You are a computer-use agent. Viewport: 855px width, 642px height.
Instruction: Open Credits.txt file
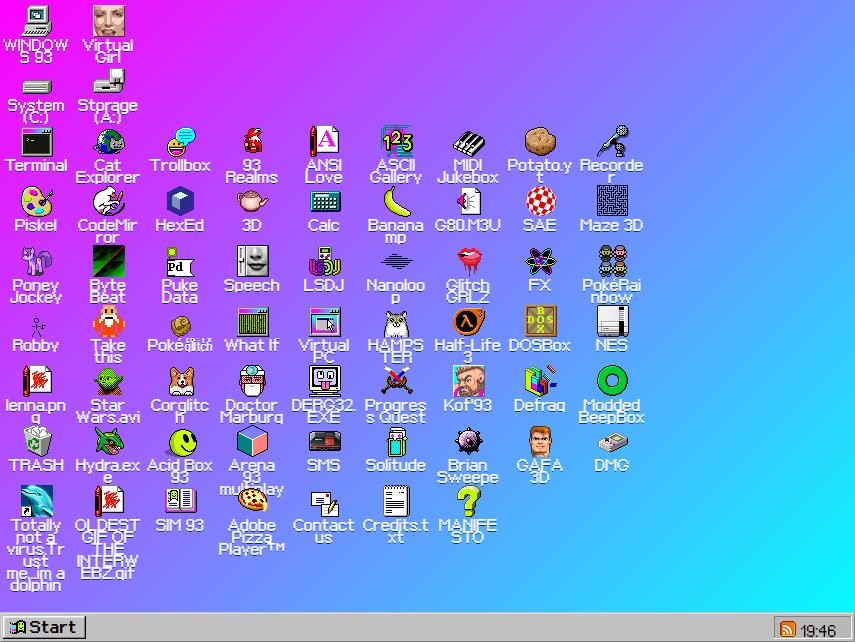point(395,499)
